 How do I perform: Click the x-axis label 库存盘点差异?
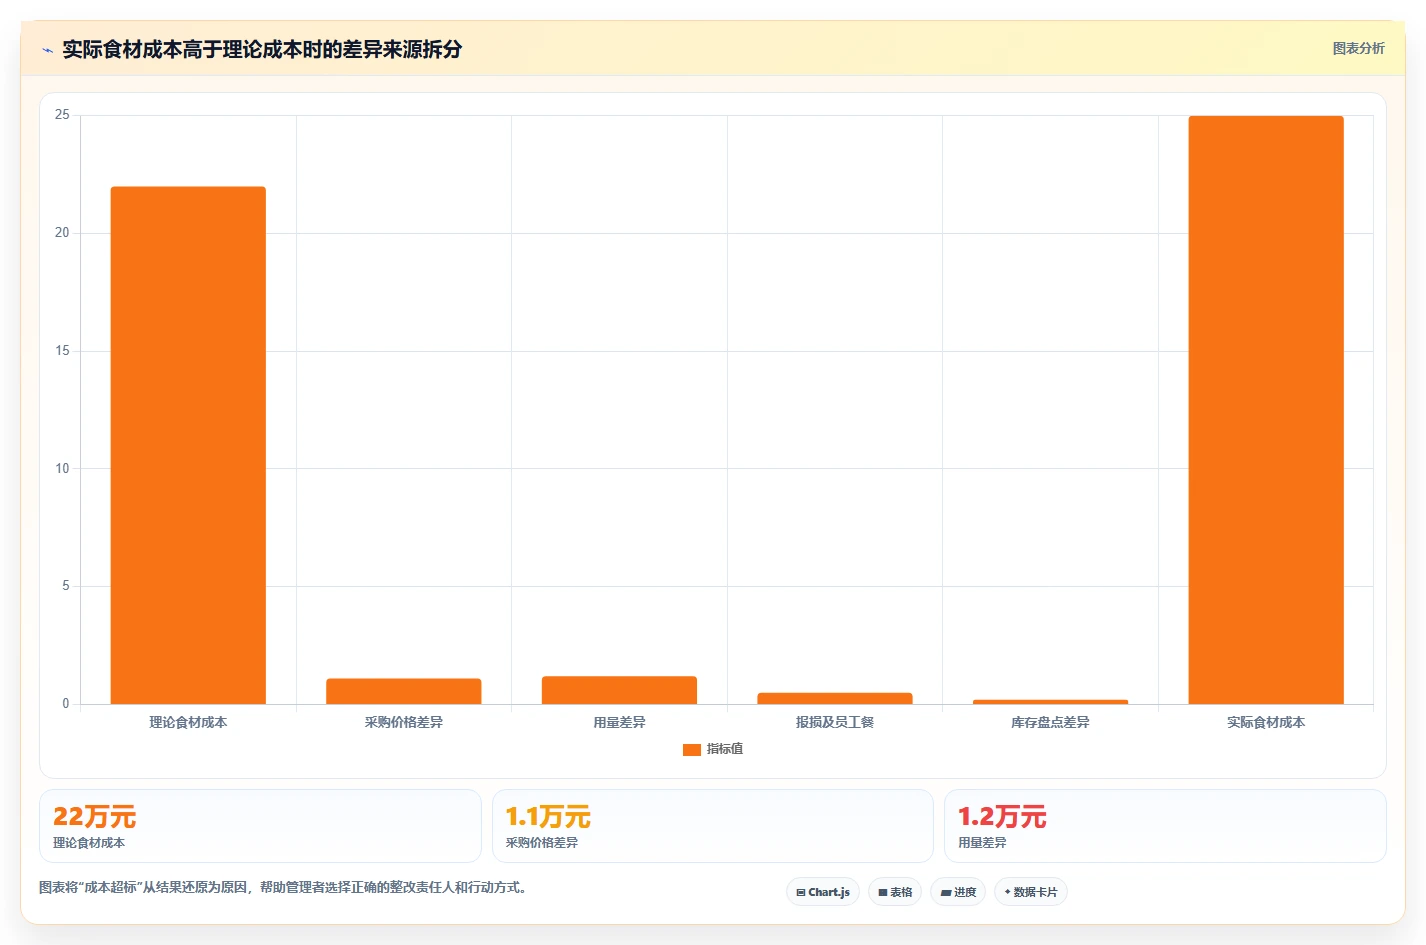point(1050,722)
